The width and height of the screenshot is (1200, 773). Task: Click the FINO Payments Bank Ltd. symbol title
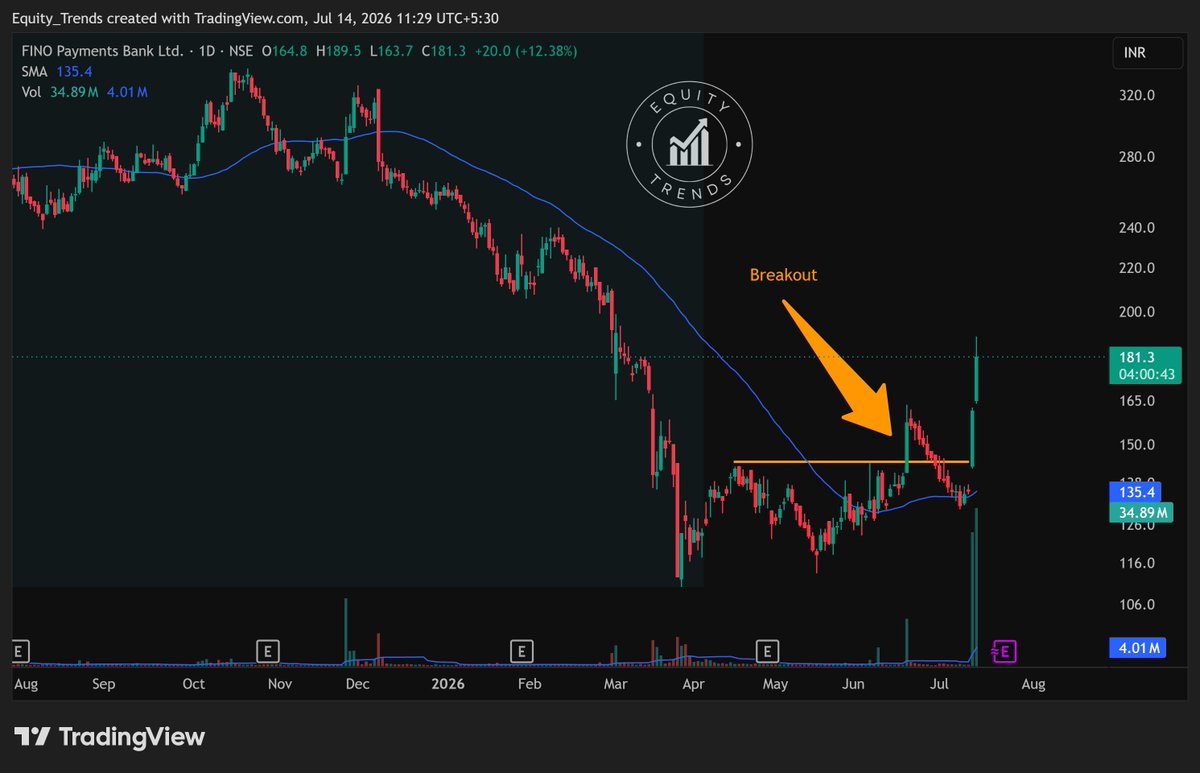point(103,51)
